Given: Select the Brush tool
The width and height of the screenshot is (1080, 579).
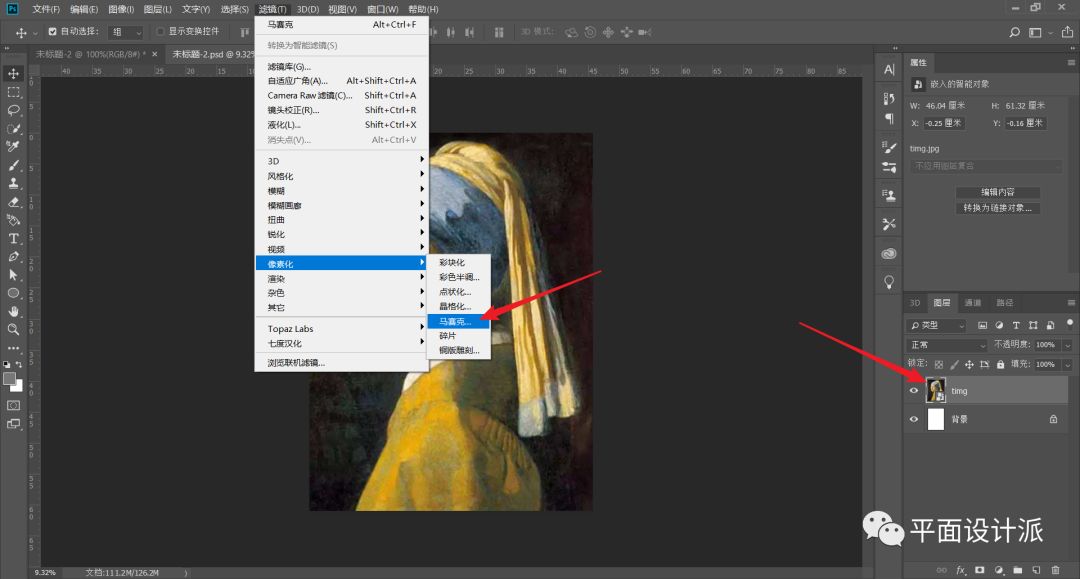Looking at the screenshot, I should [x=14, y=165].
